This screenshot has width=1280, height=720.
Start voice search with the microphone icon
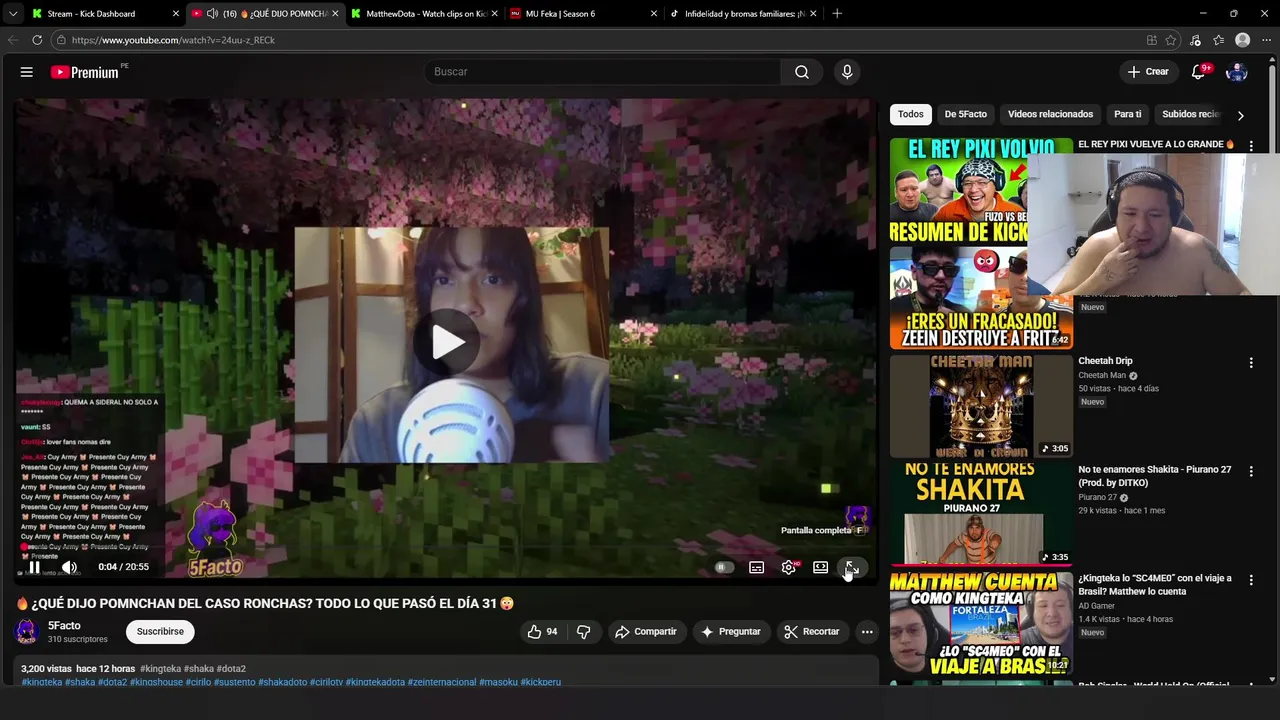(x=847, y=72)
